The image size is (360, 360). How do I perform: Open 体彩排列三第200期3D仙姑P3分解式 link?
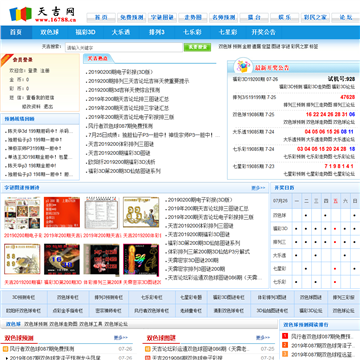(209, 252)
